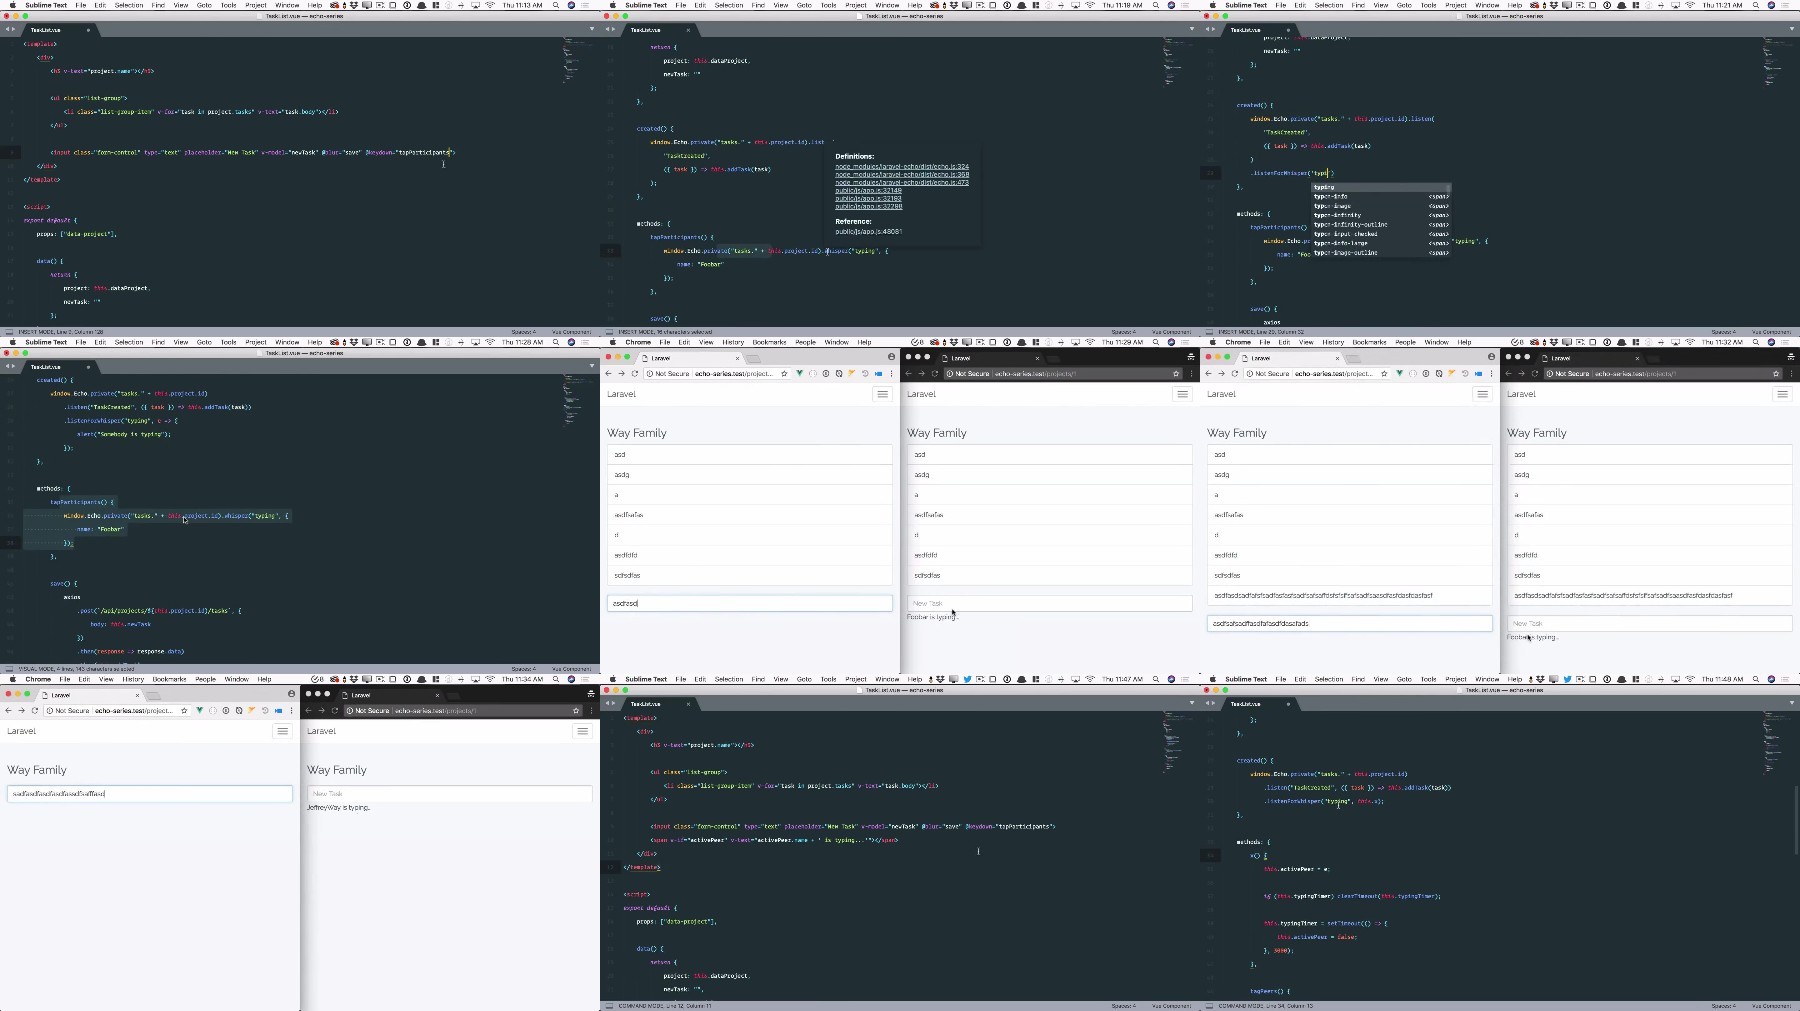Open the Project menu in the 11:47 AM Sublime menu bar
1800x1011 pixels.
[x=856, y=679]
